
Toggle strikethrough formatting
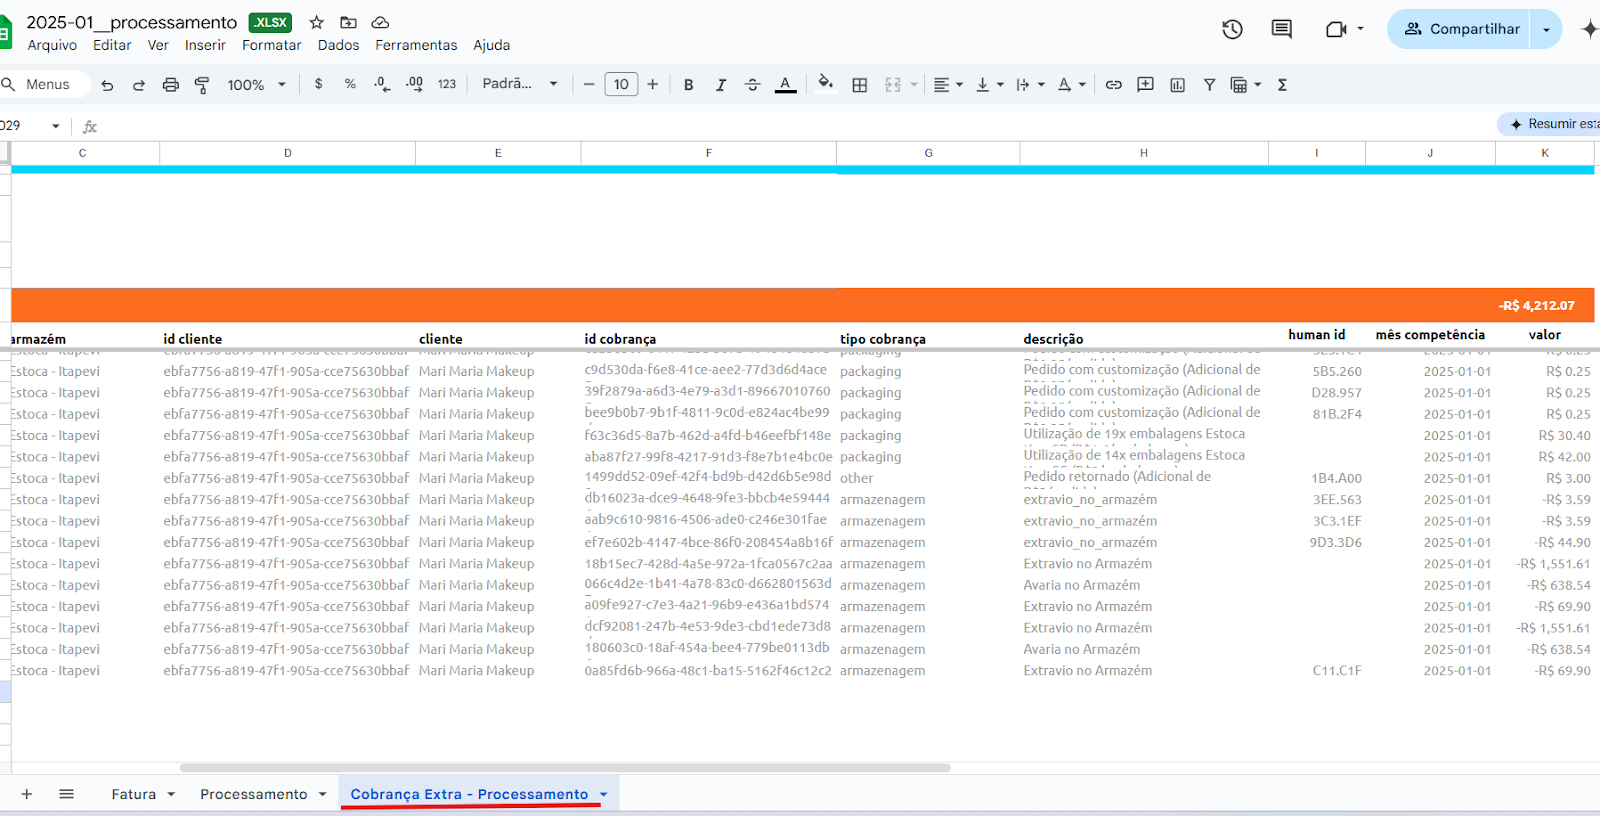pos(752,85)
